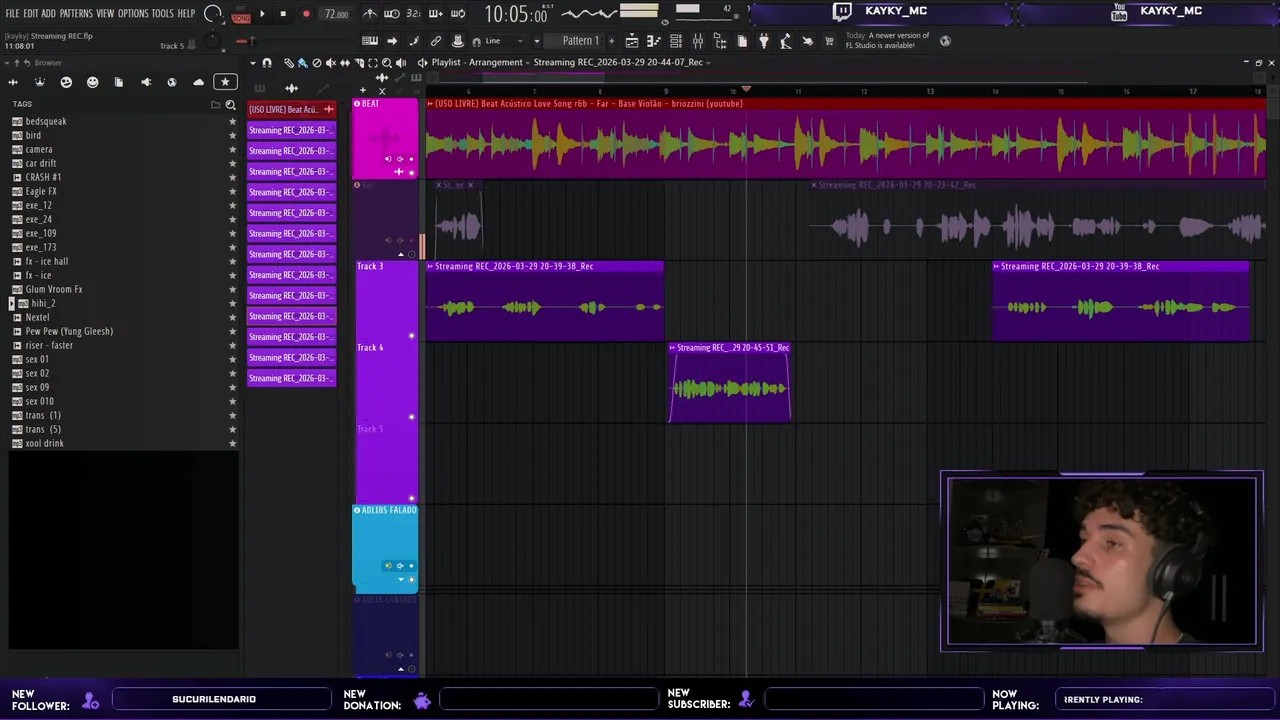This screenshot has height=720, width=1280.
Task: Toggle favorite star for car drift
Action: click(x=232, y=163)
